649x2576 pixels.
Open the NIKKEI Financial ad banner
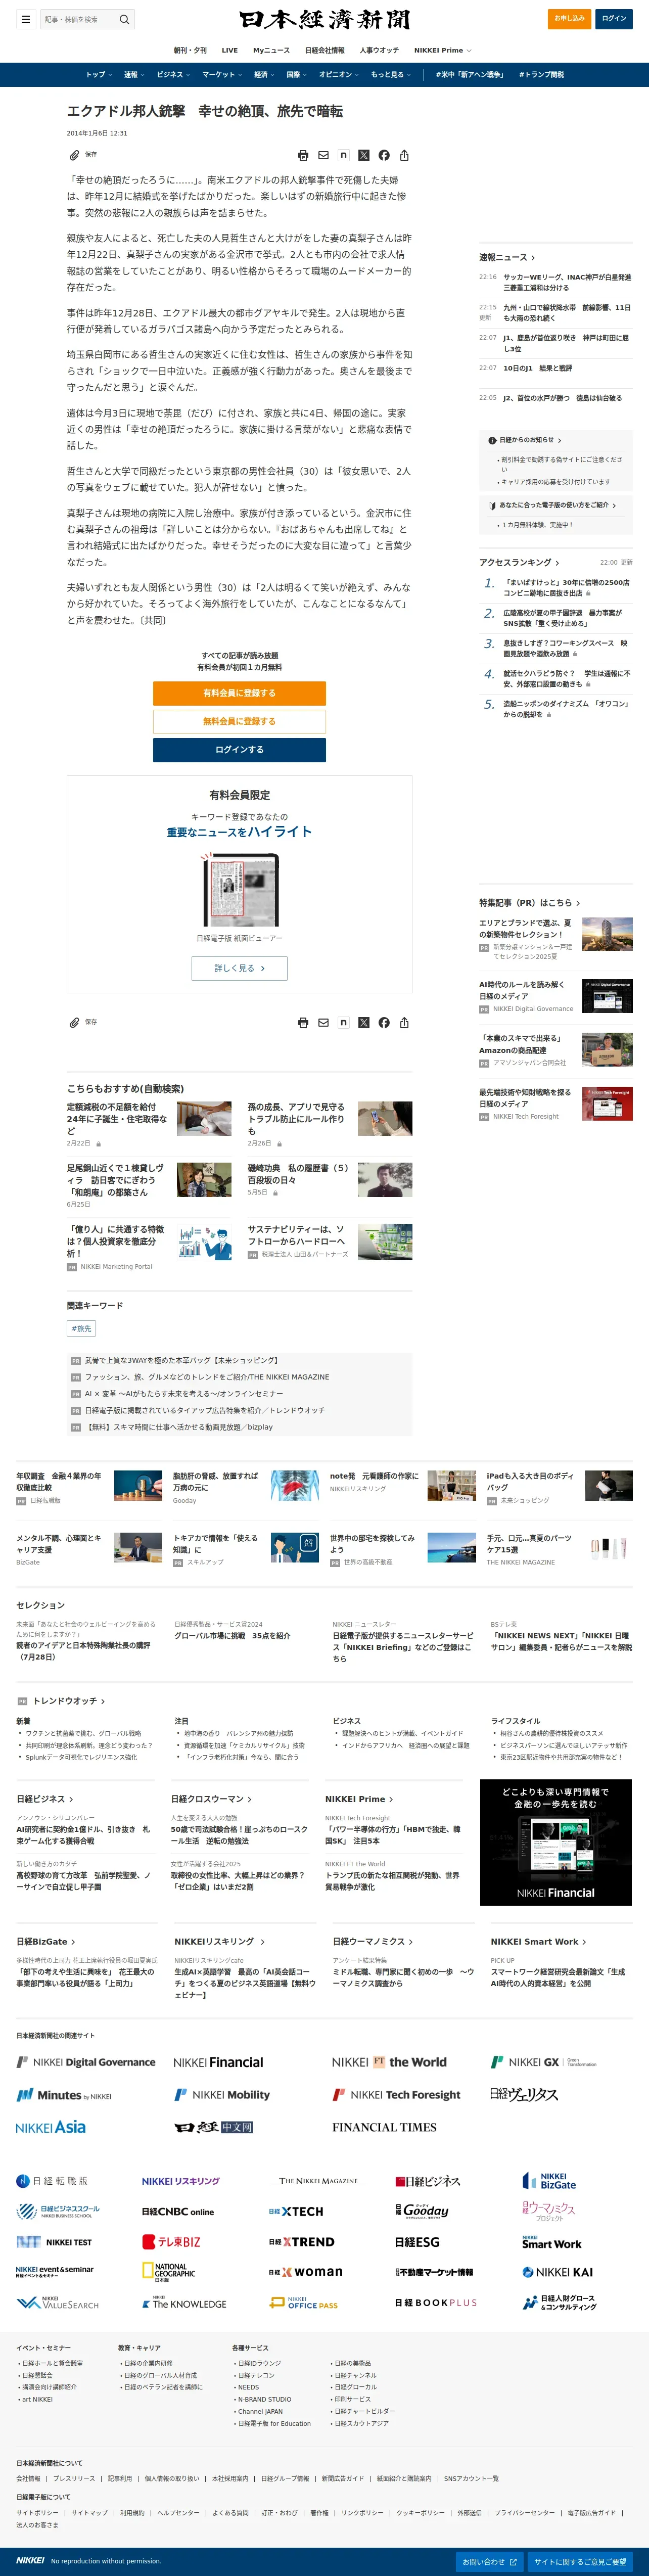(x=555, y=1842)
